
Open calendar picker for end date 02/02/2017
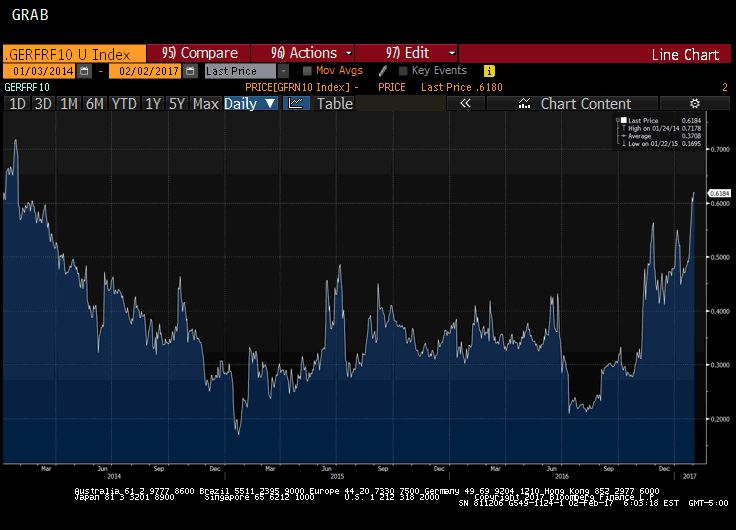[x=189, y=71]
